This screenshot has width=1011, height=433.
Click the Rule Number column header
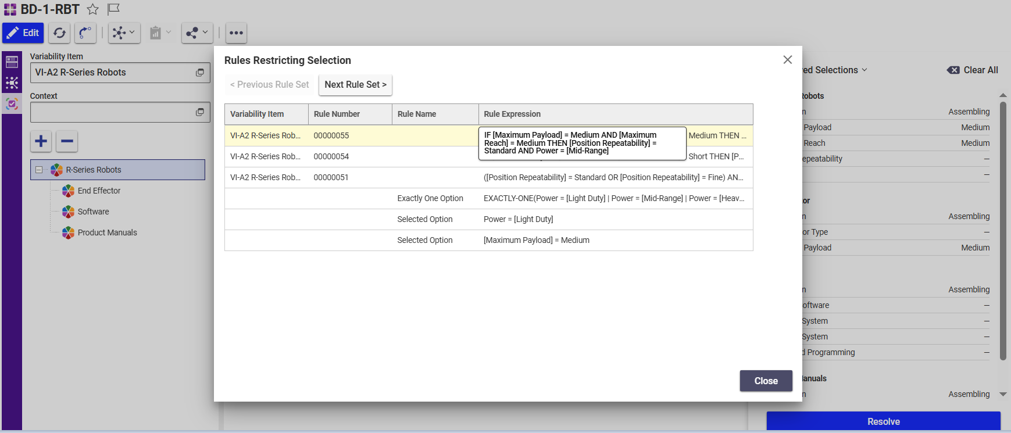click(350, 114)
